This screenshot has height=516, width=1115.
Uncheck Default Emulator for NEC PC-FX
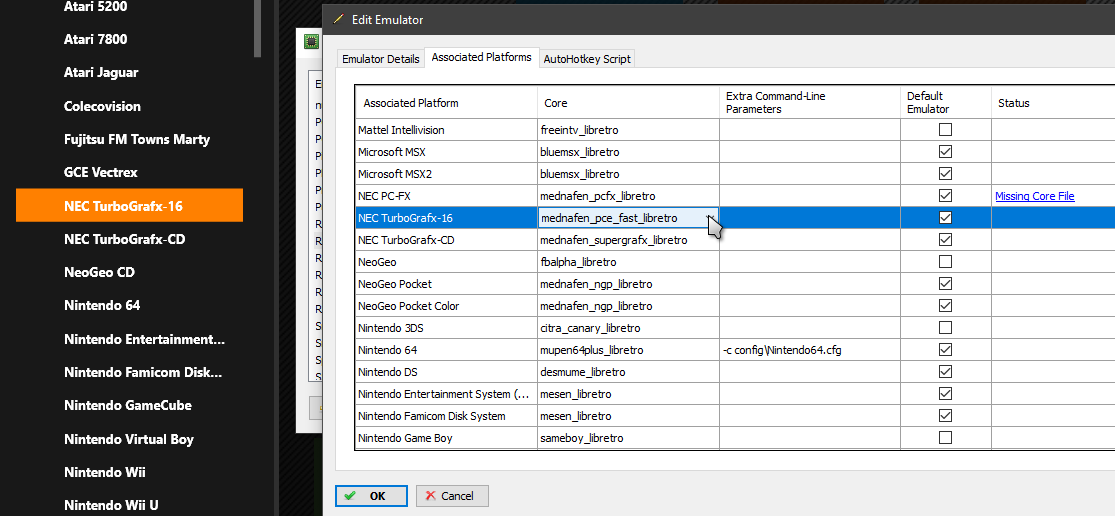[945, 196]
